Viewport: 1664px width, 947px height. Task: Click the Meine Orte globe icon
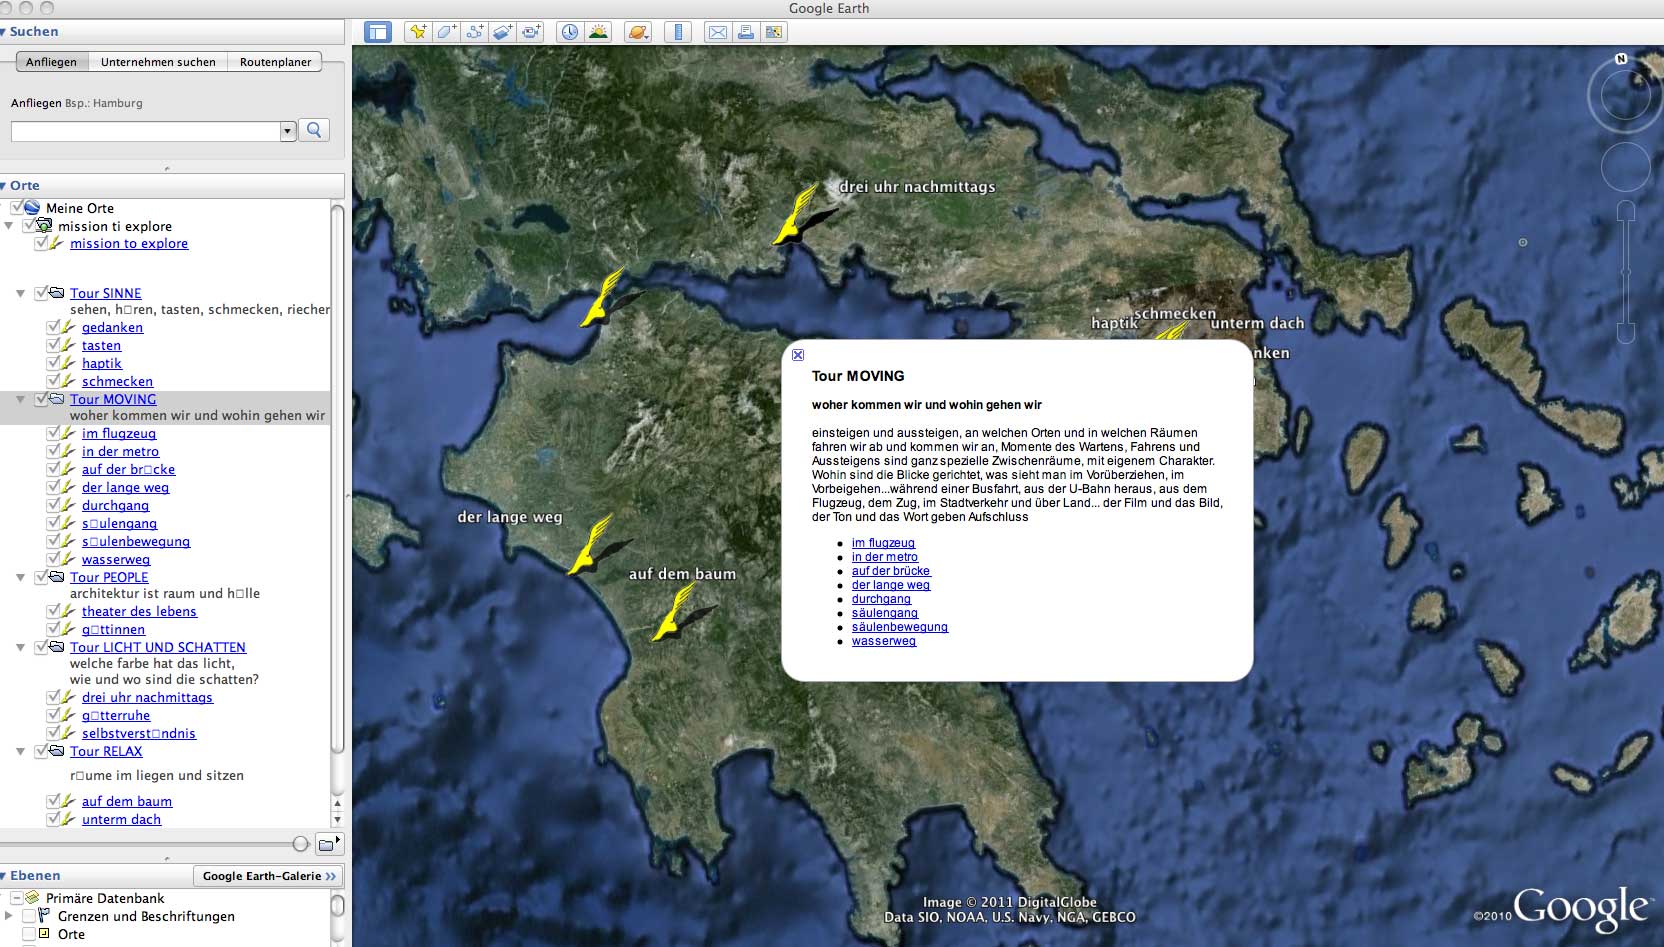pyautogui.click(x=33, y=208)
